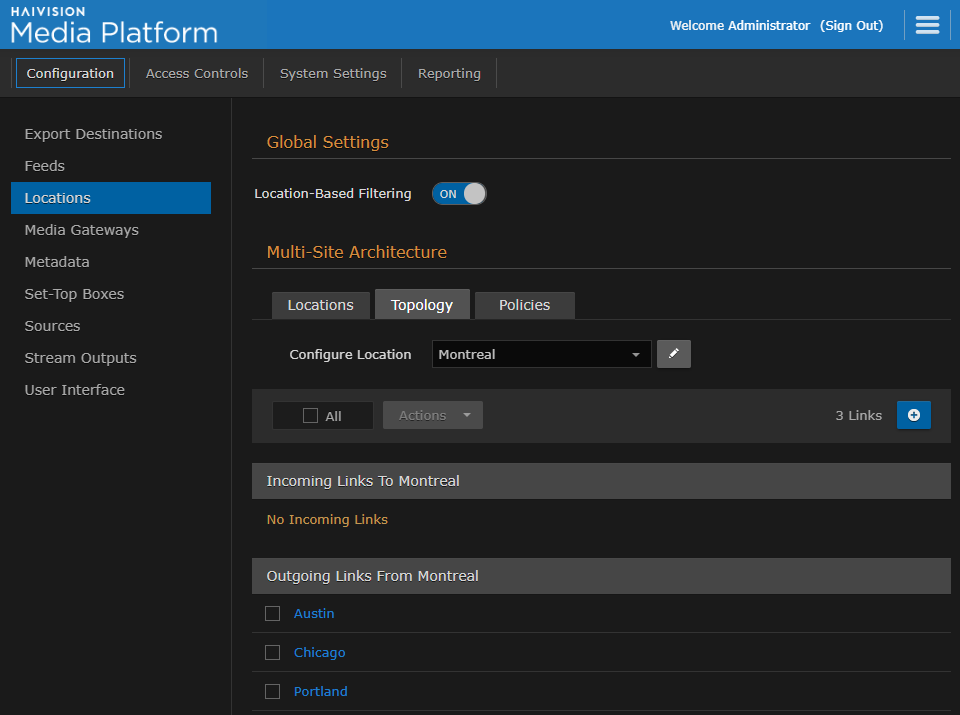
Task: Click the pencil edit location icon
Action: (x=674, y=354)
